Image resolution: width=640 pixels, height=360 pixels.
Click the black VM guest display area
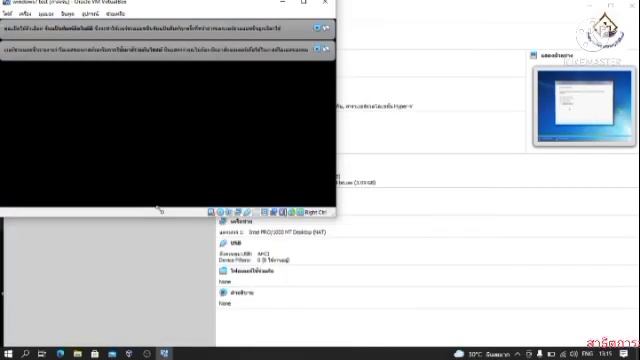[x=167, y=134]
